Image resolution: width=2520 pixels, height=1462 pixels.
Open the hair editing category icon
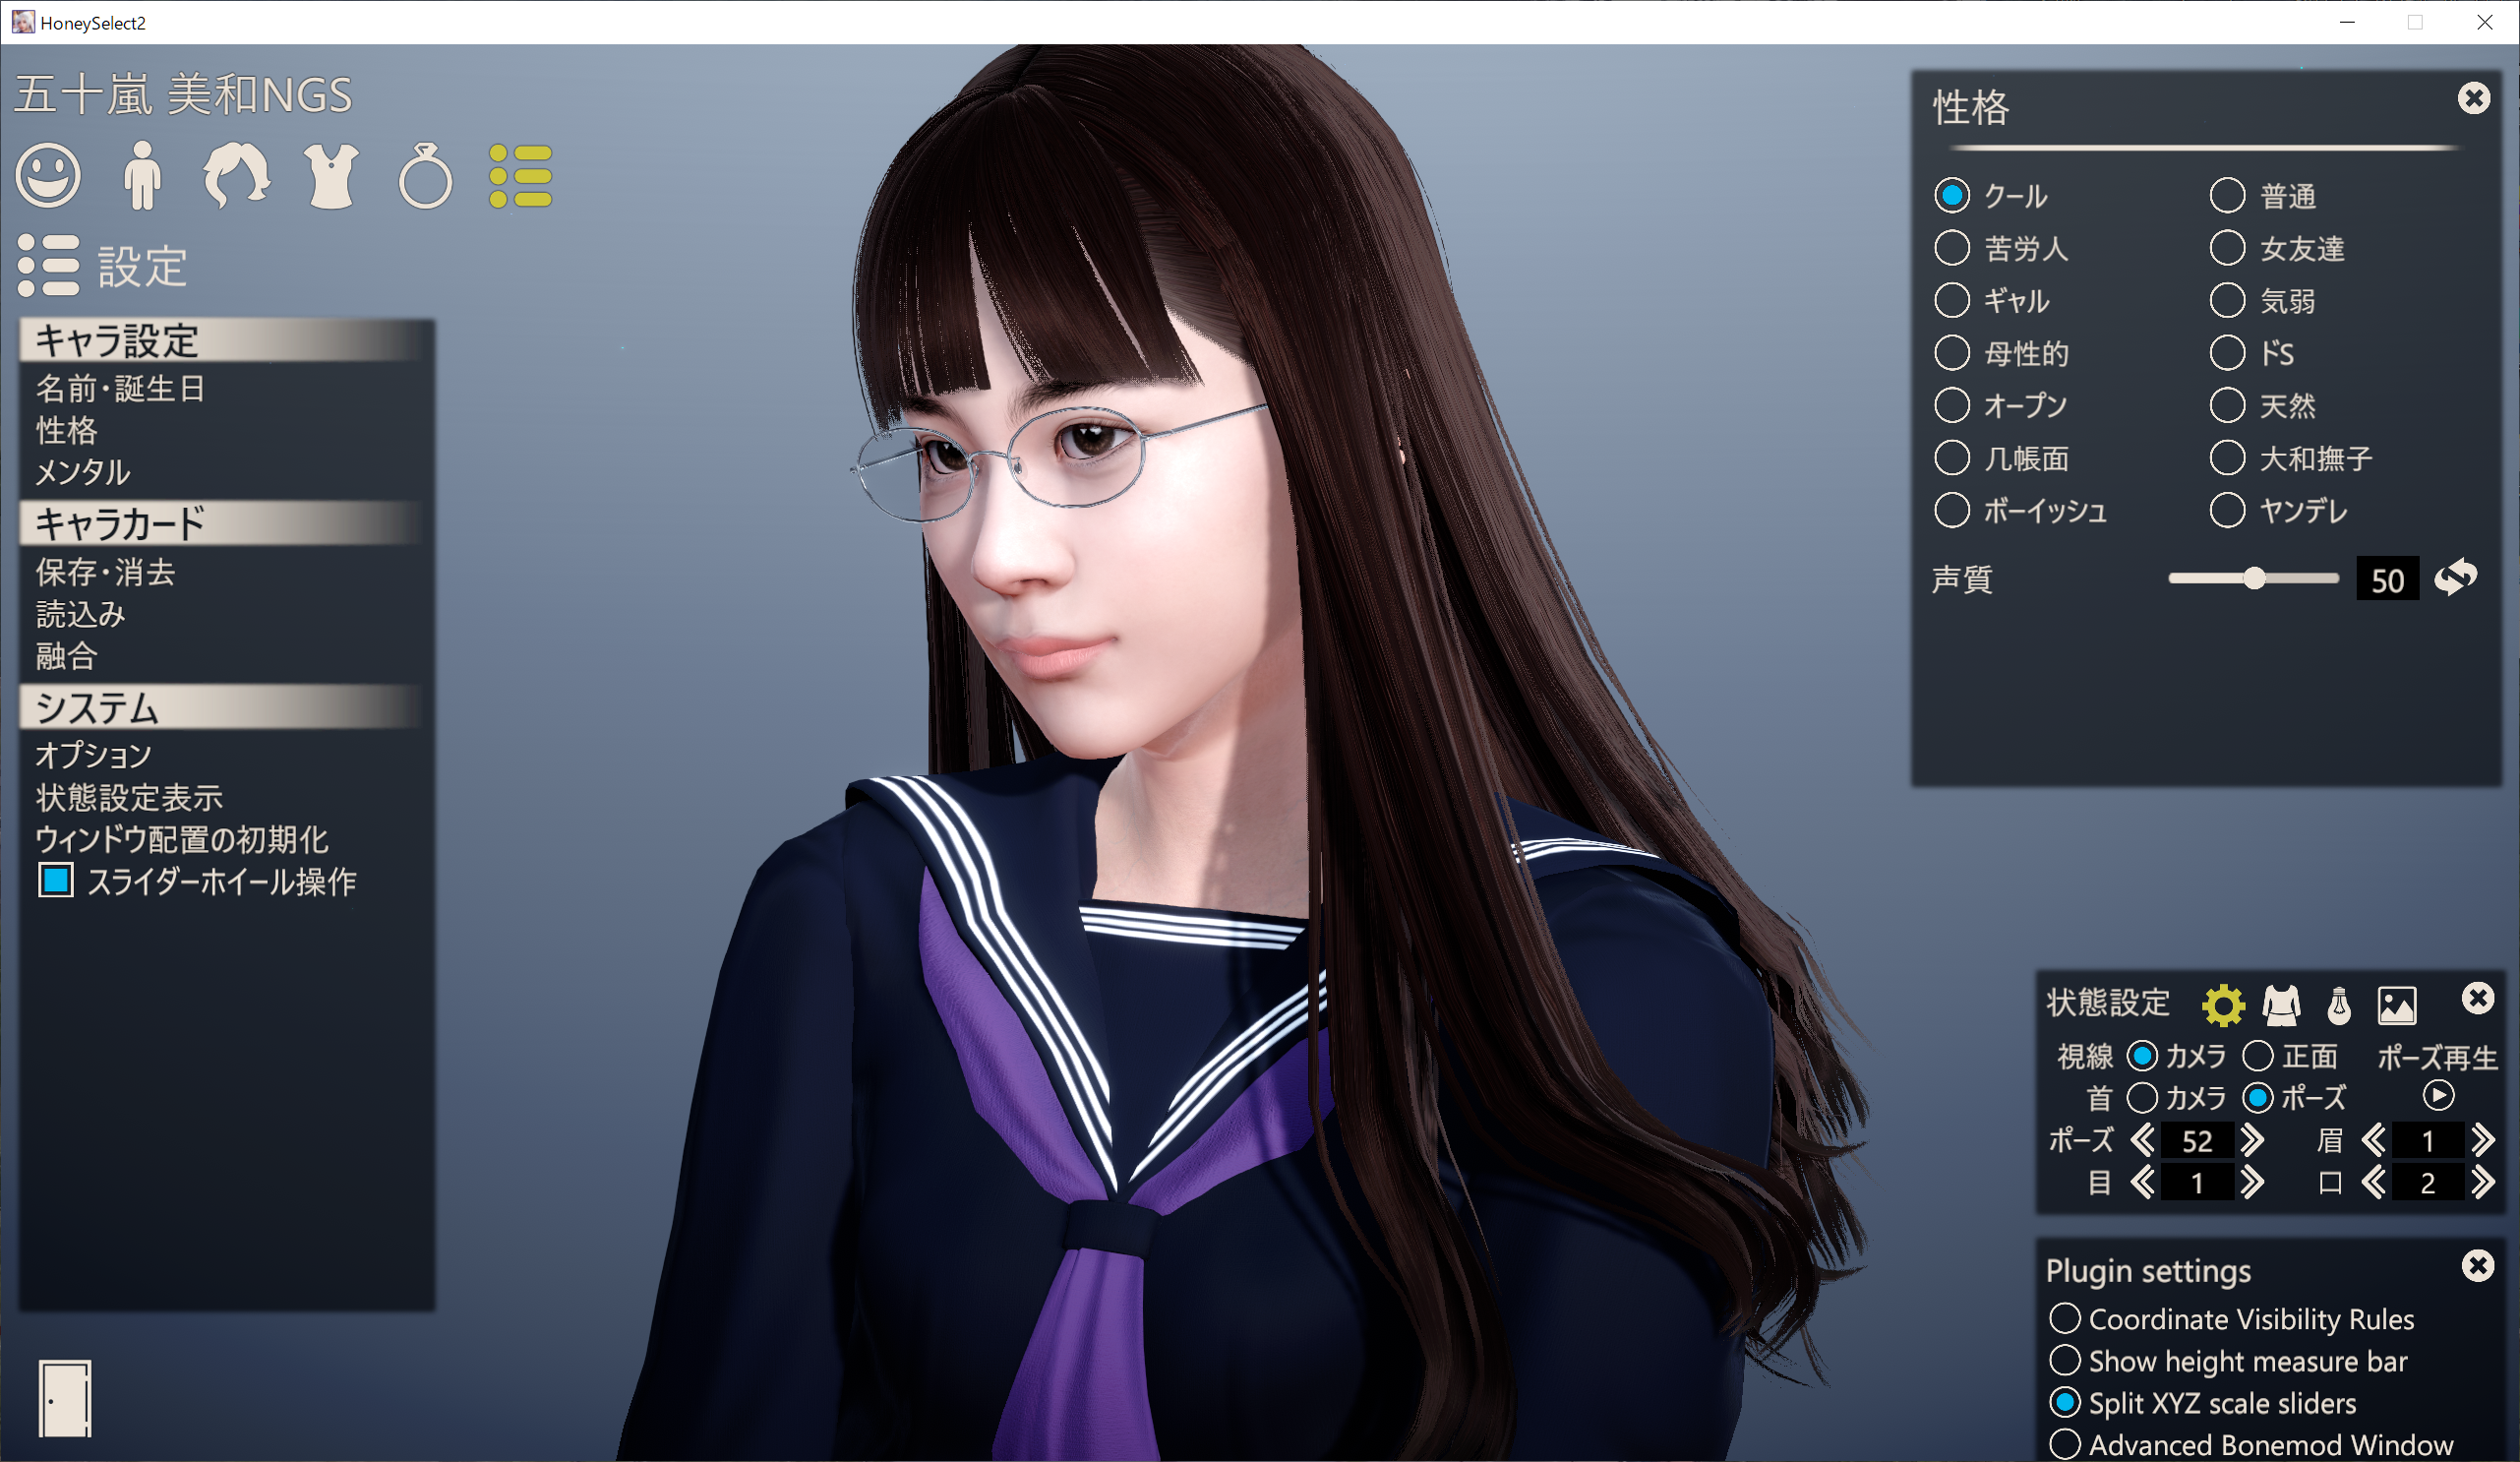[x=236, y=176]
